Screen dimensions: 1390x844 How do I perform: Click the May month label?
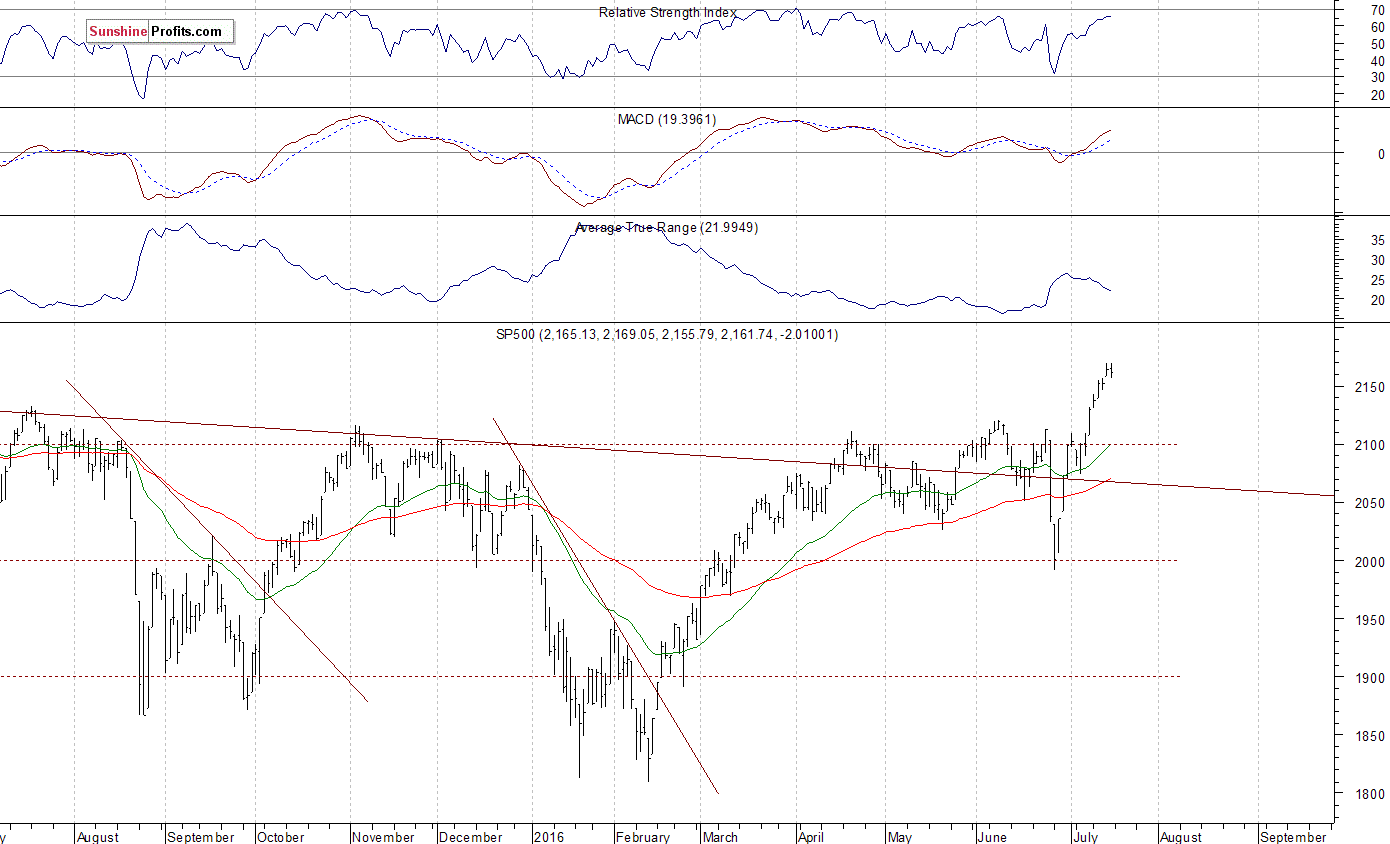[x=900, y=837]
